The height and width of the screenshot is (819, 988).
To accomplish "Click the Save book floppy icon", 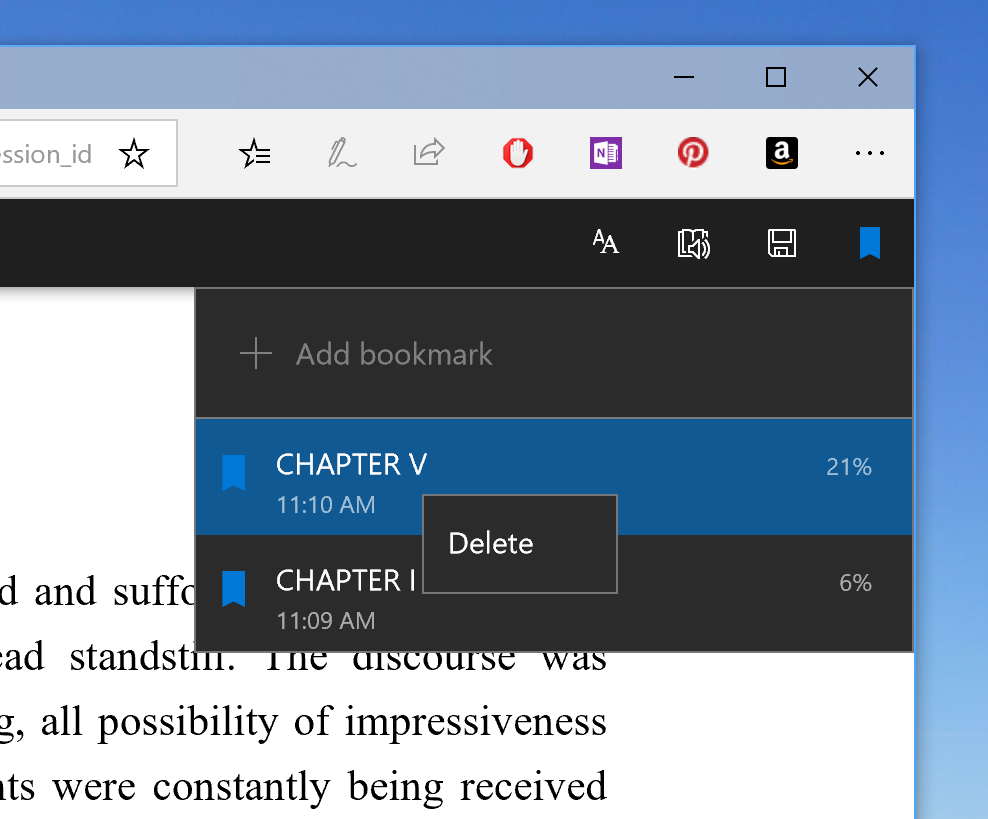I will (781, 243).
